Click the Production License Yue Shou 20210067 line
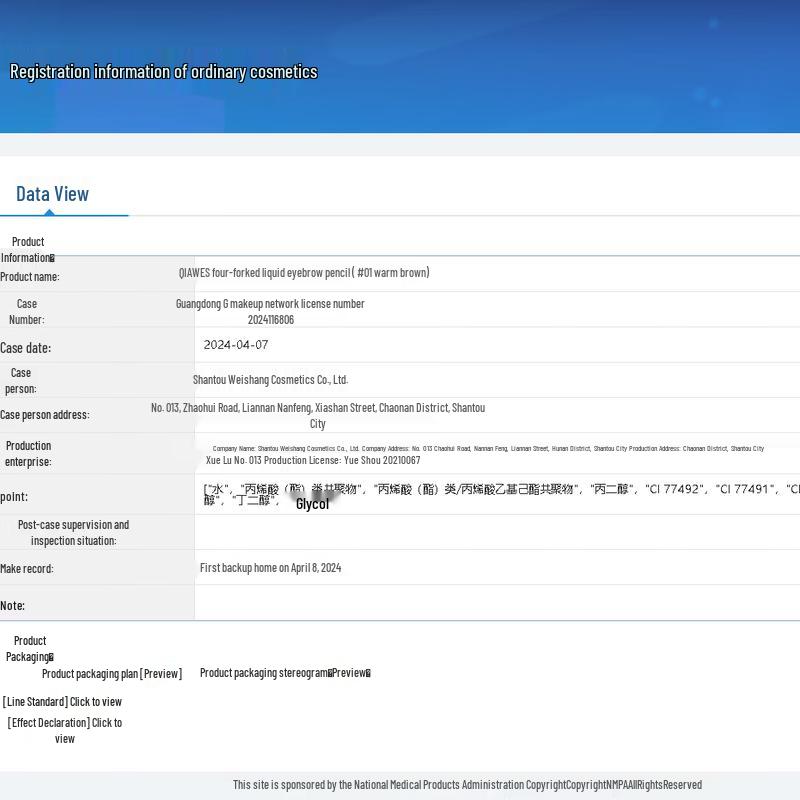 pyautogui.click(x=313, y=461)
